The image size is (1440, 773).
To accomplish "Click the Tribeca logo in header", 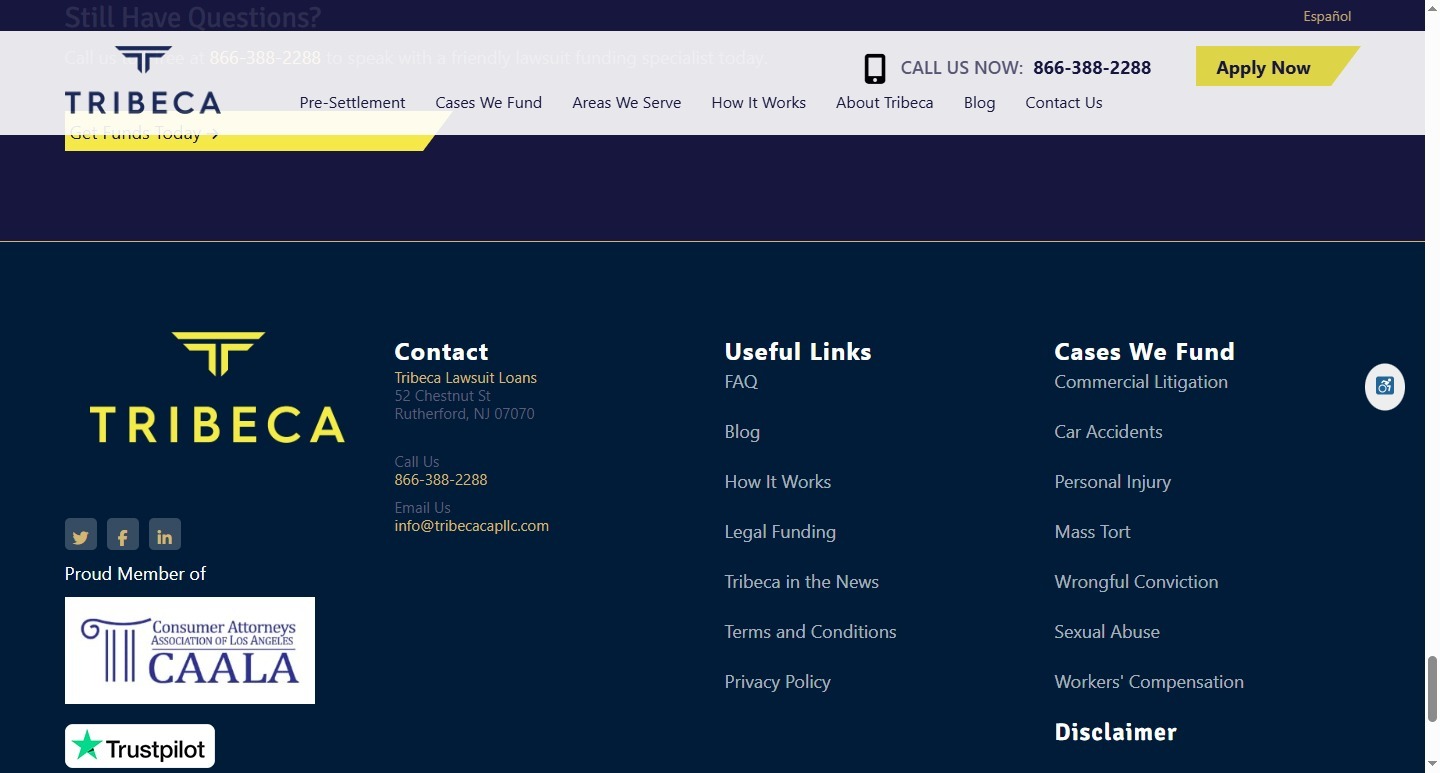I will tap(143, 80).
